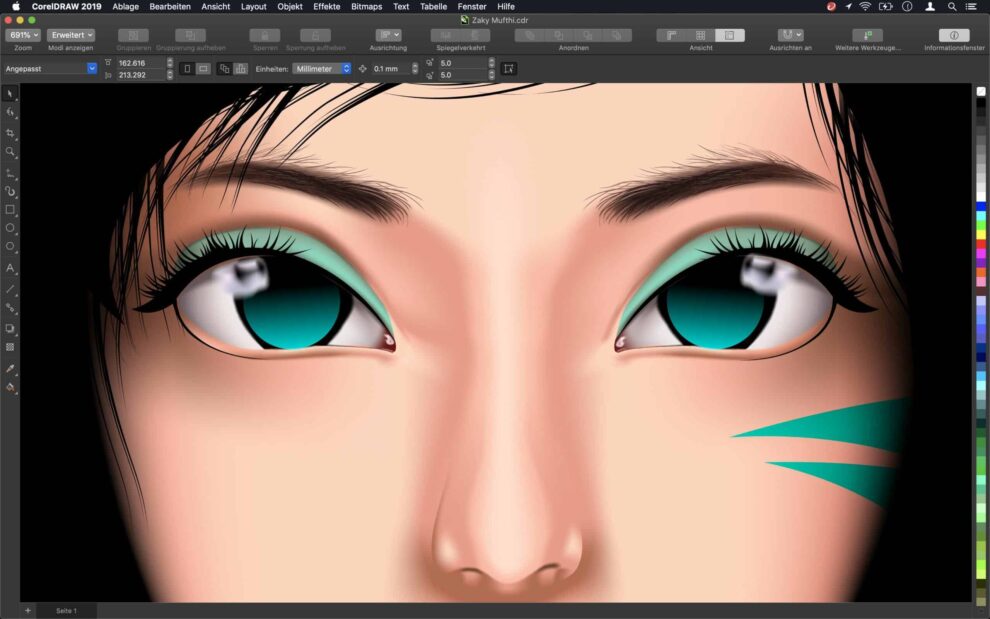The height and width of the screenshot is (619, 990).
Task: Open the Hilfe menu
Action: [506, 6]
